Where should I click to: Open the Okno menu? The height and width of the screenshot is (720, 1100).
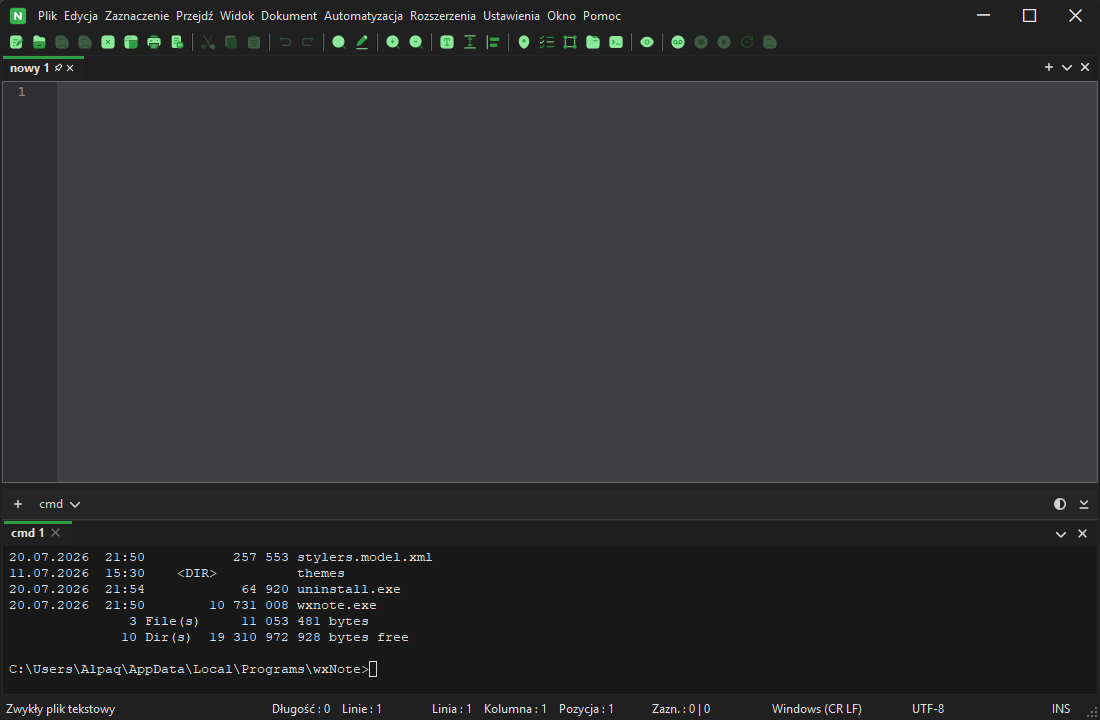pos(561,15)
